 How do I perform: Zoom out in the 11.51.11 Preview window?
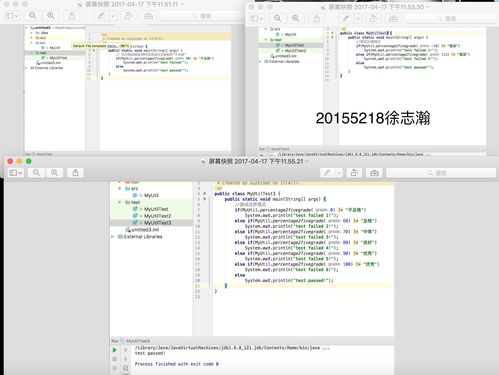[33, 16]
